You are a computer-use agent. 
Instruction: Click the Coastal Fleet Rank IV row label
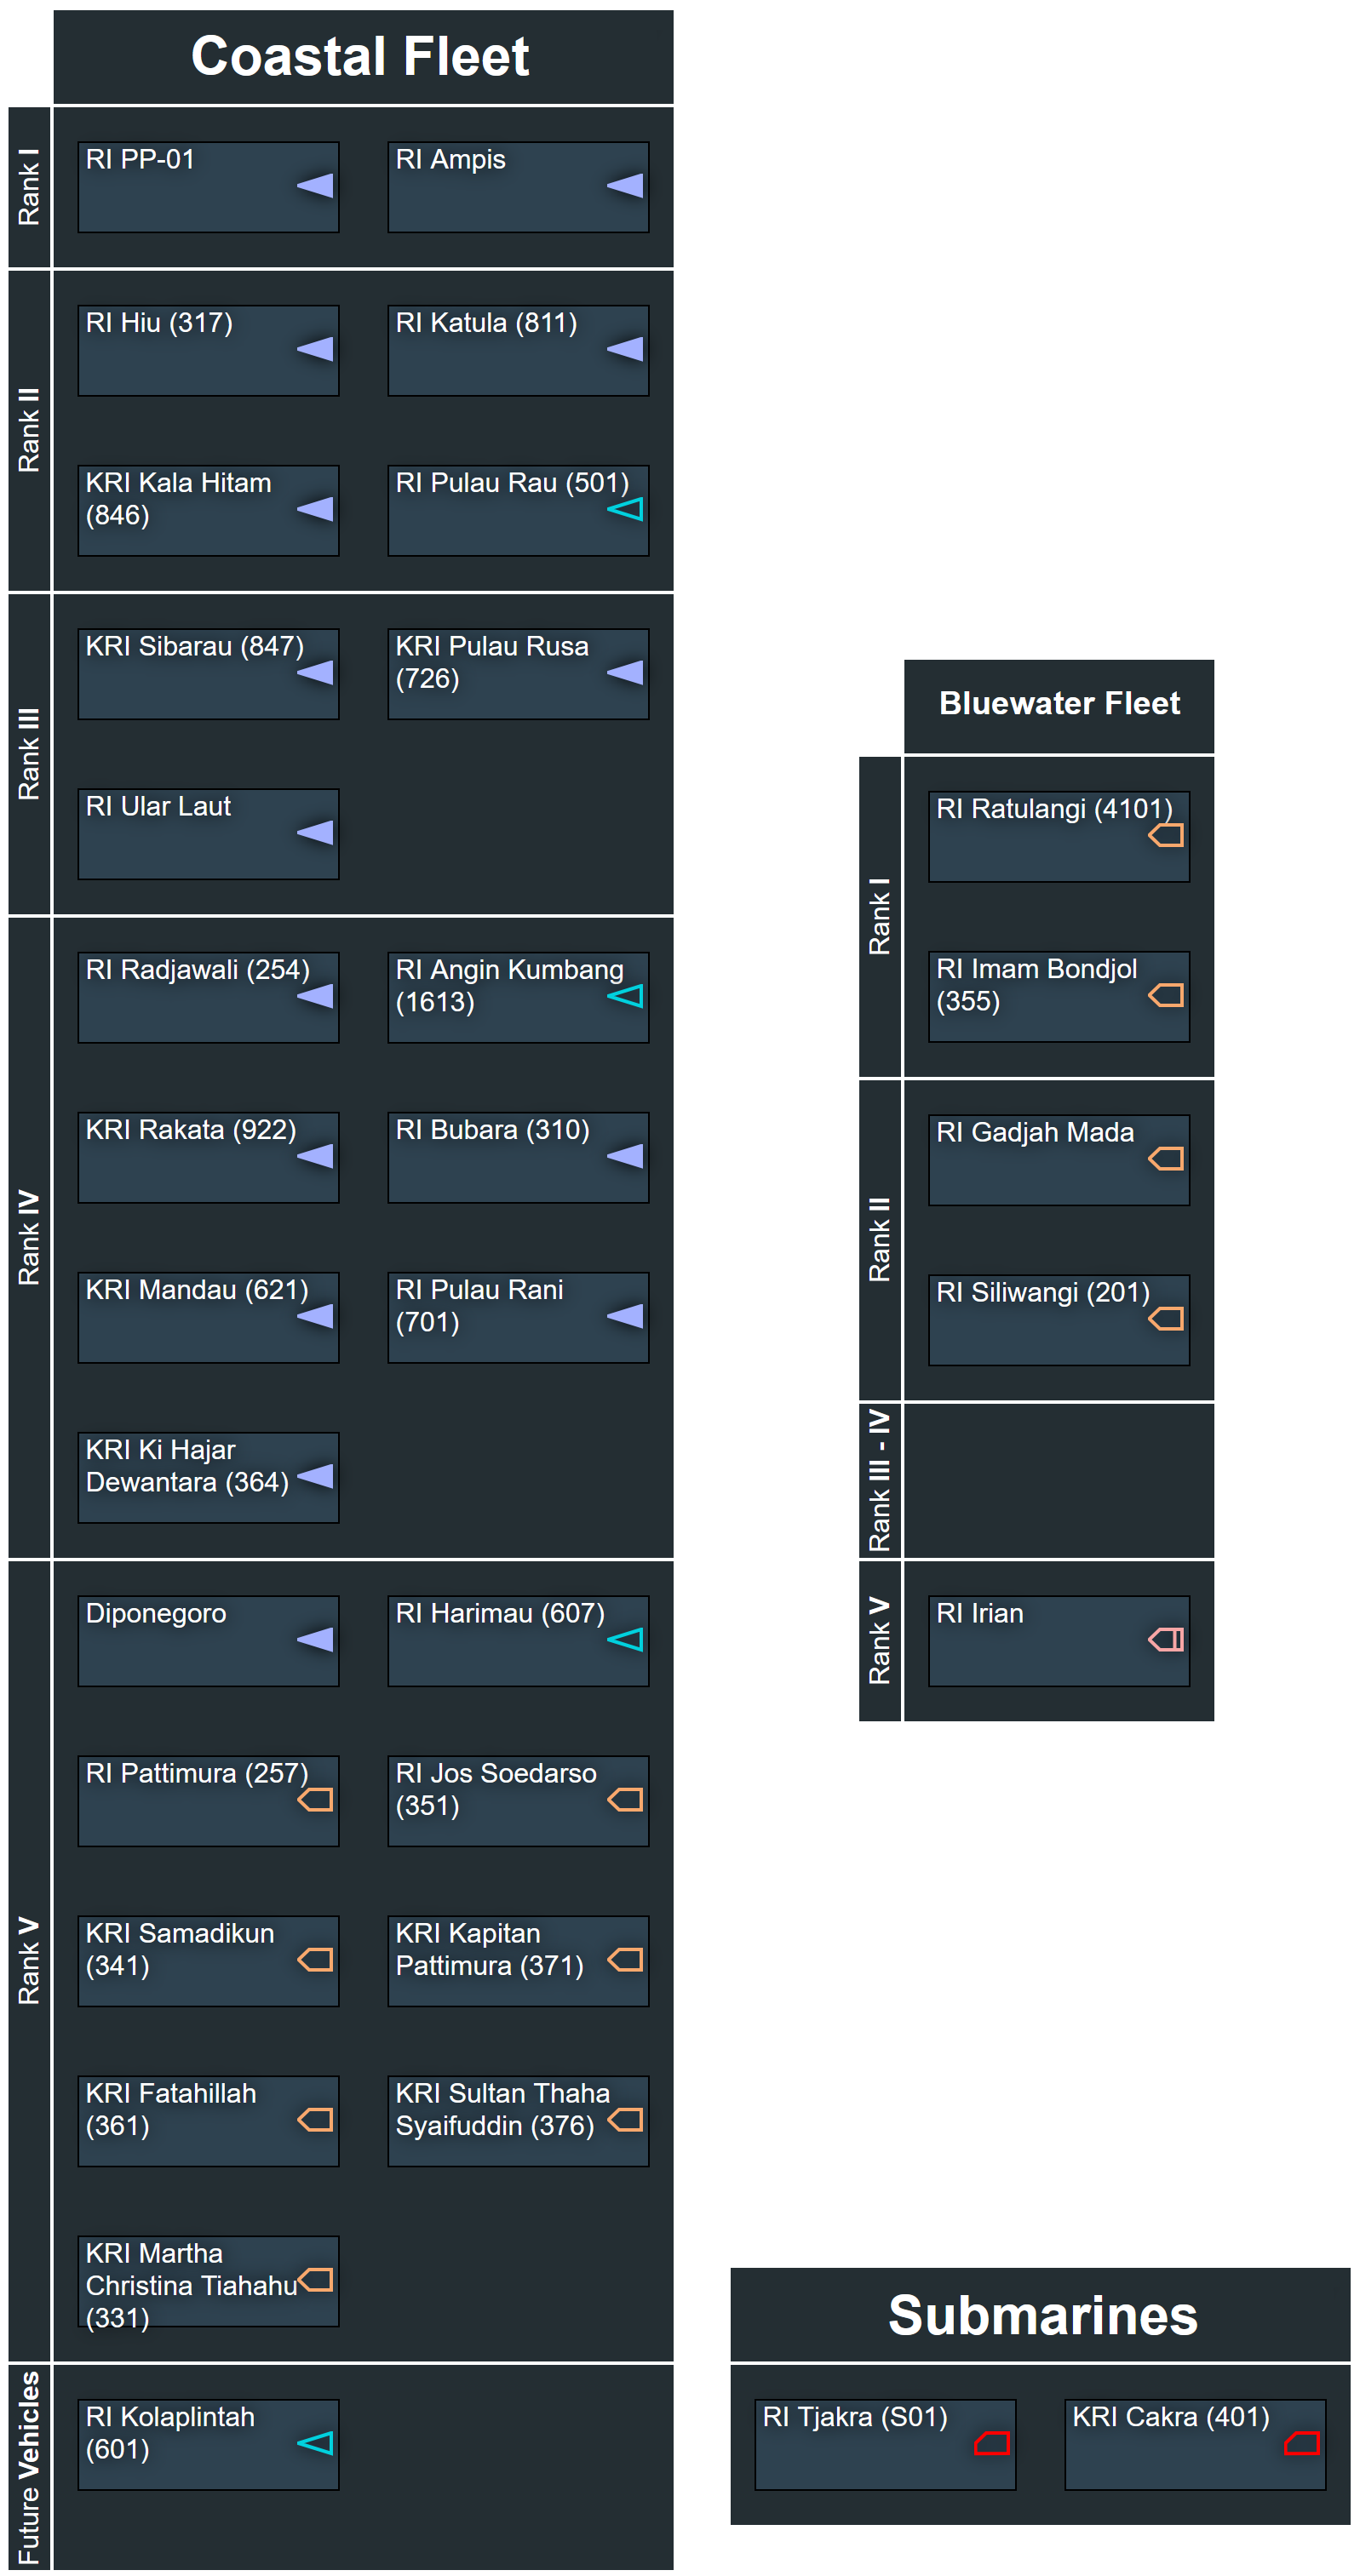click(29, 1237)
